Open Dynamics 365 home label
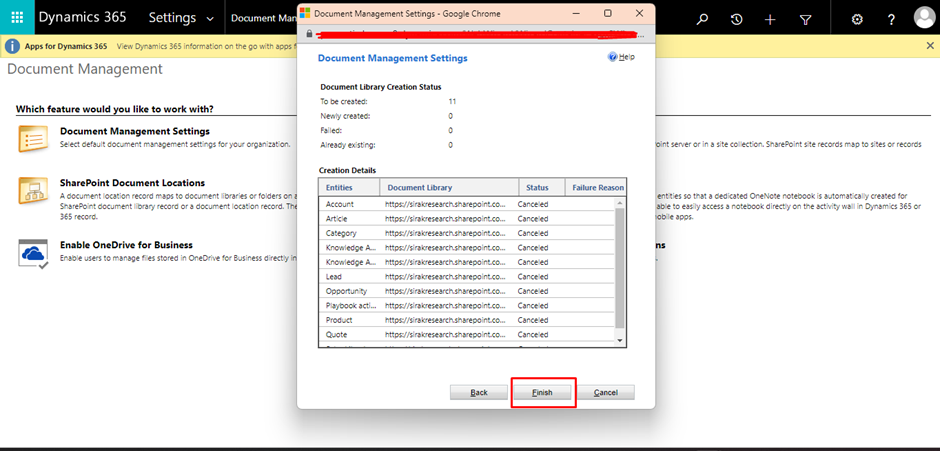Screen dimensions: 940x451 (x=83, y=17)
